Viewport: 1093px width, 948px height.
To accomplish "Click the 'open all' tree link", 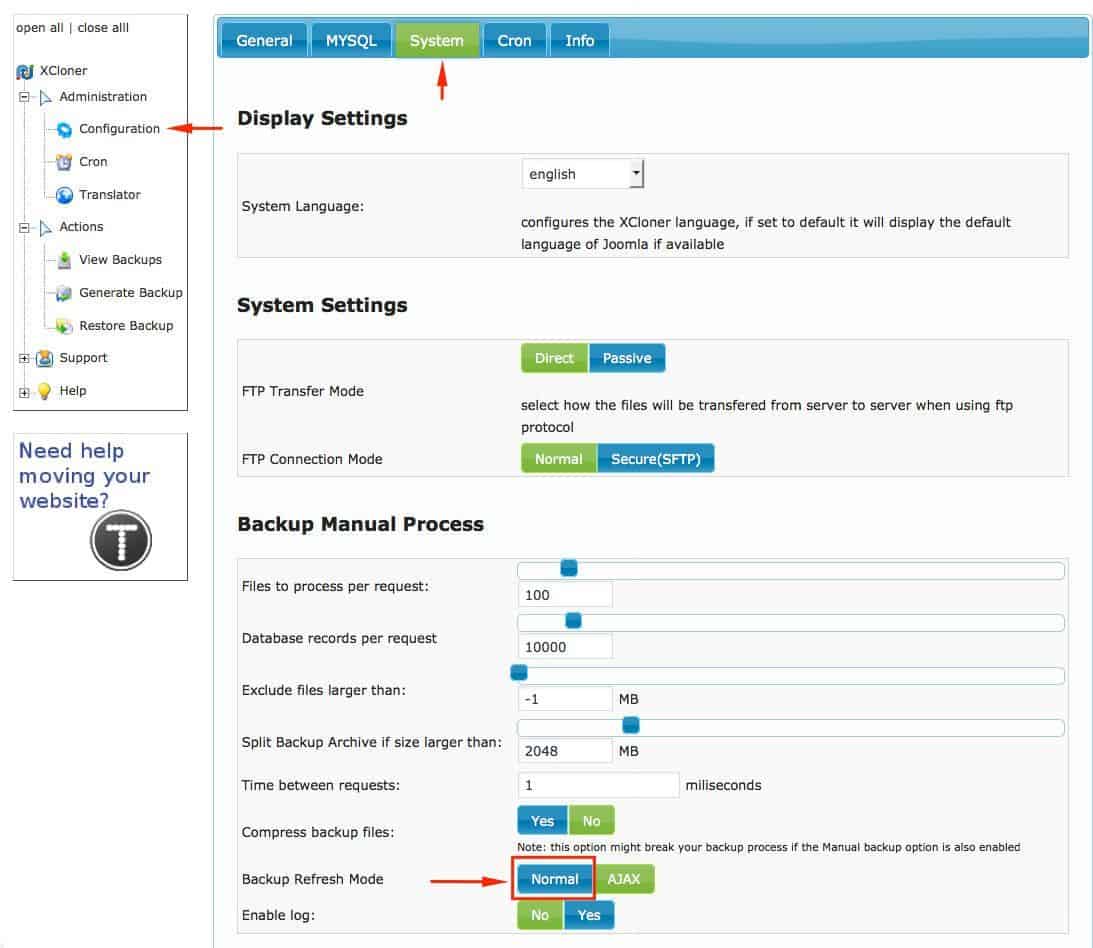I will pos(40,28).
